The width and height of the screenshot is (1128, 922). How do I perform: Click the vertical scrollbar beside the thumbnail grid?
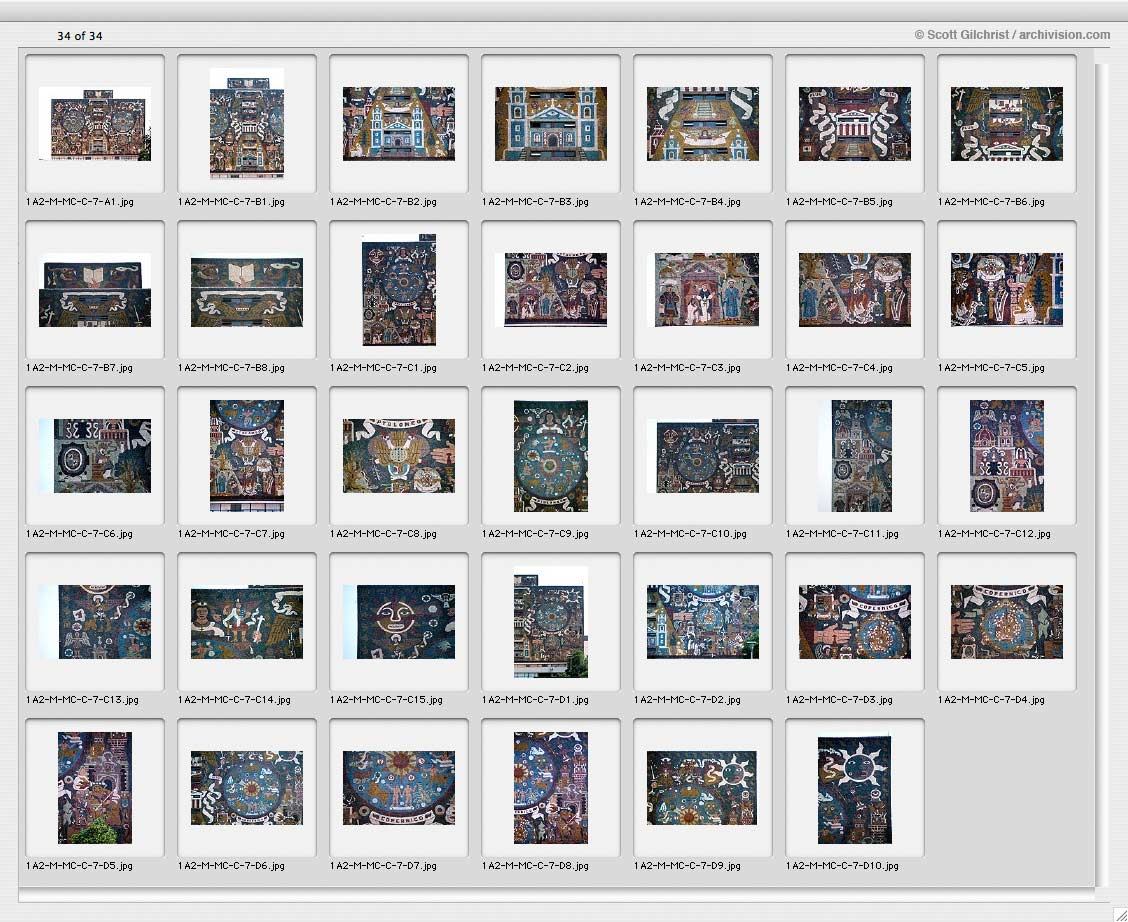1101,475
